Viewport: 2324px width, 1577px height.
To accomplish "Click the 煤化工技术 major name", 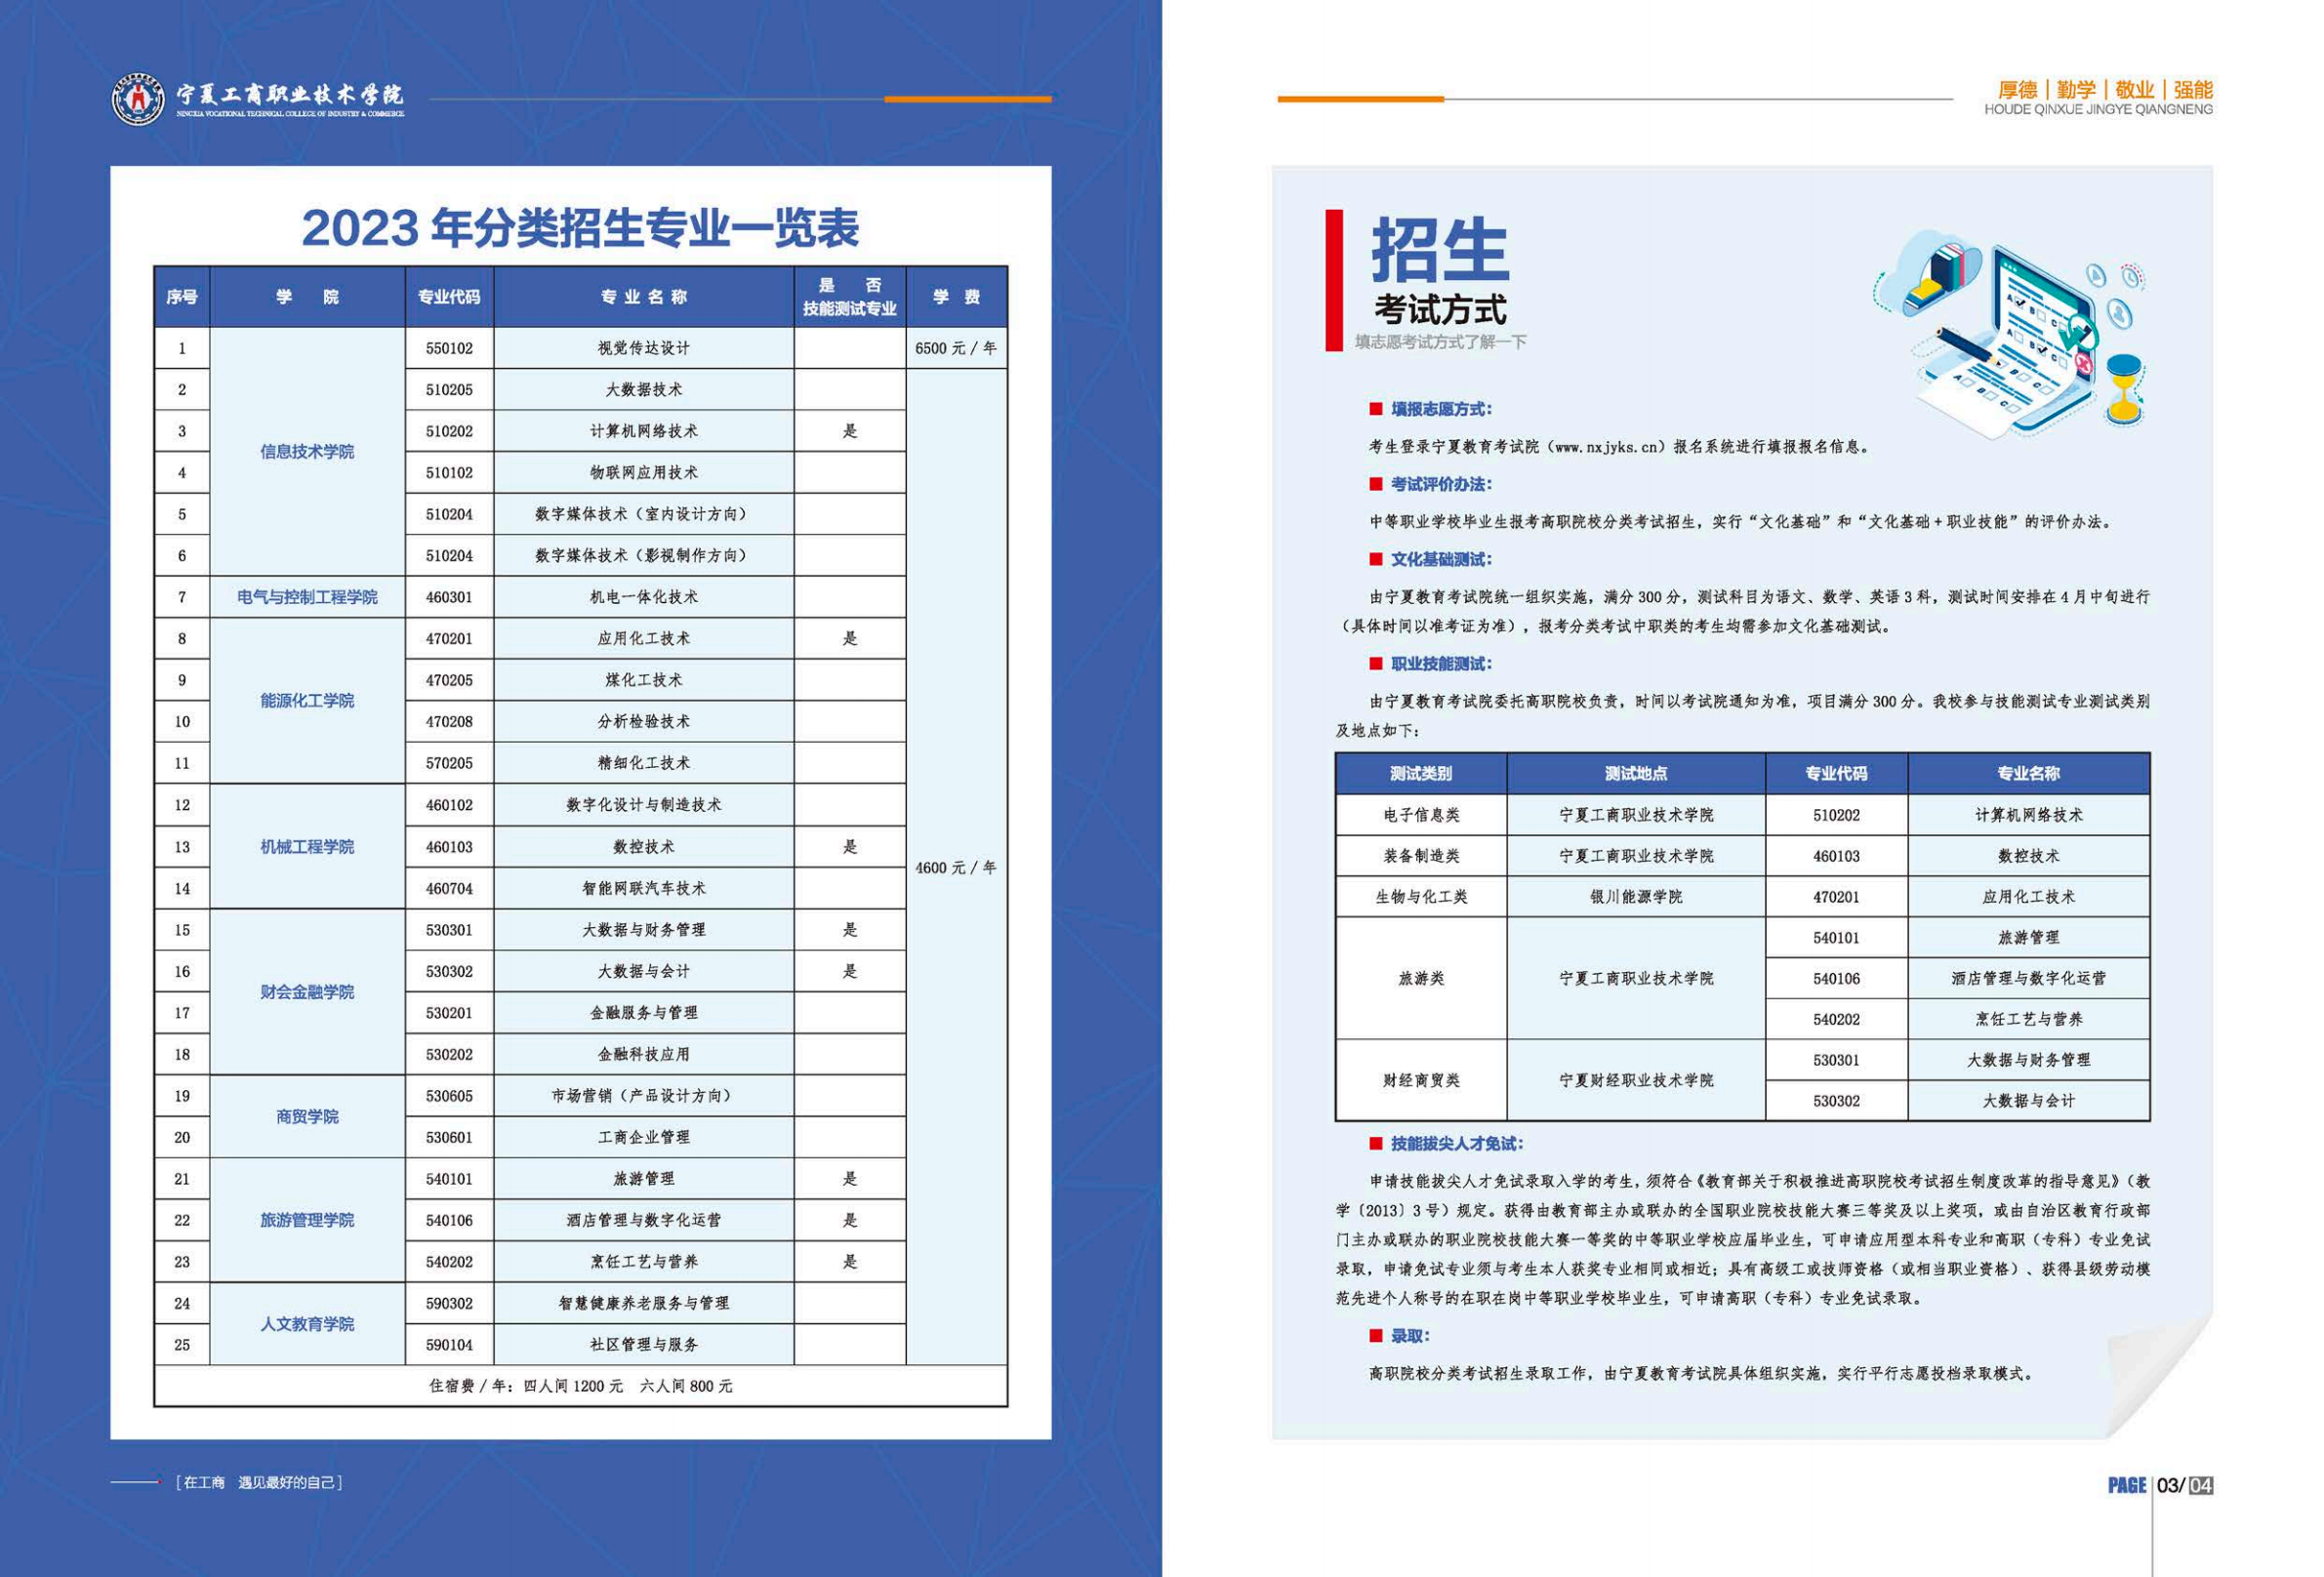I will [644, 680].
